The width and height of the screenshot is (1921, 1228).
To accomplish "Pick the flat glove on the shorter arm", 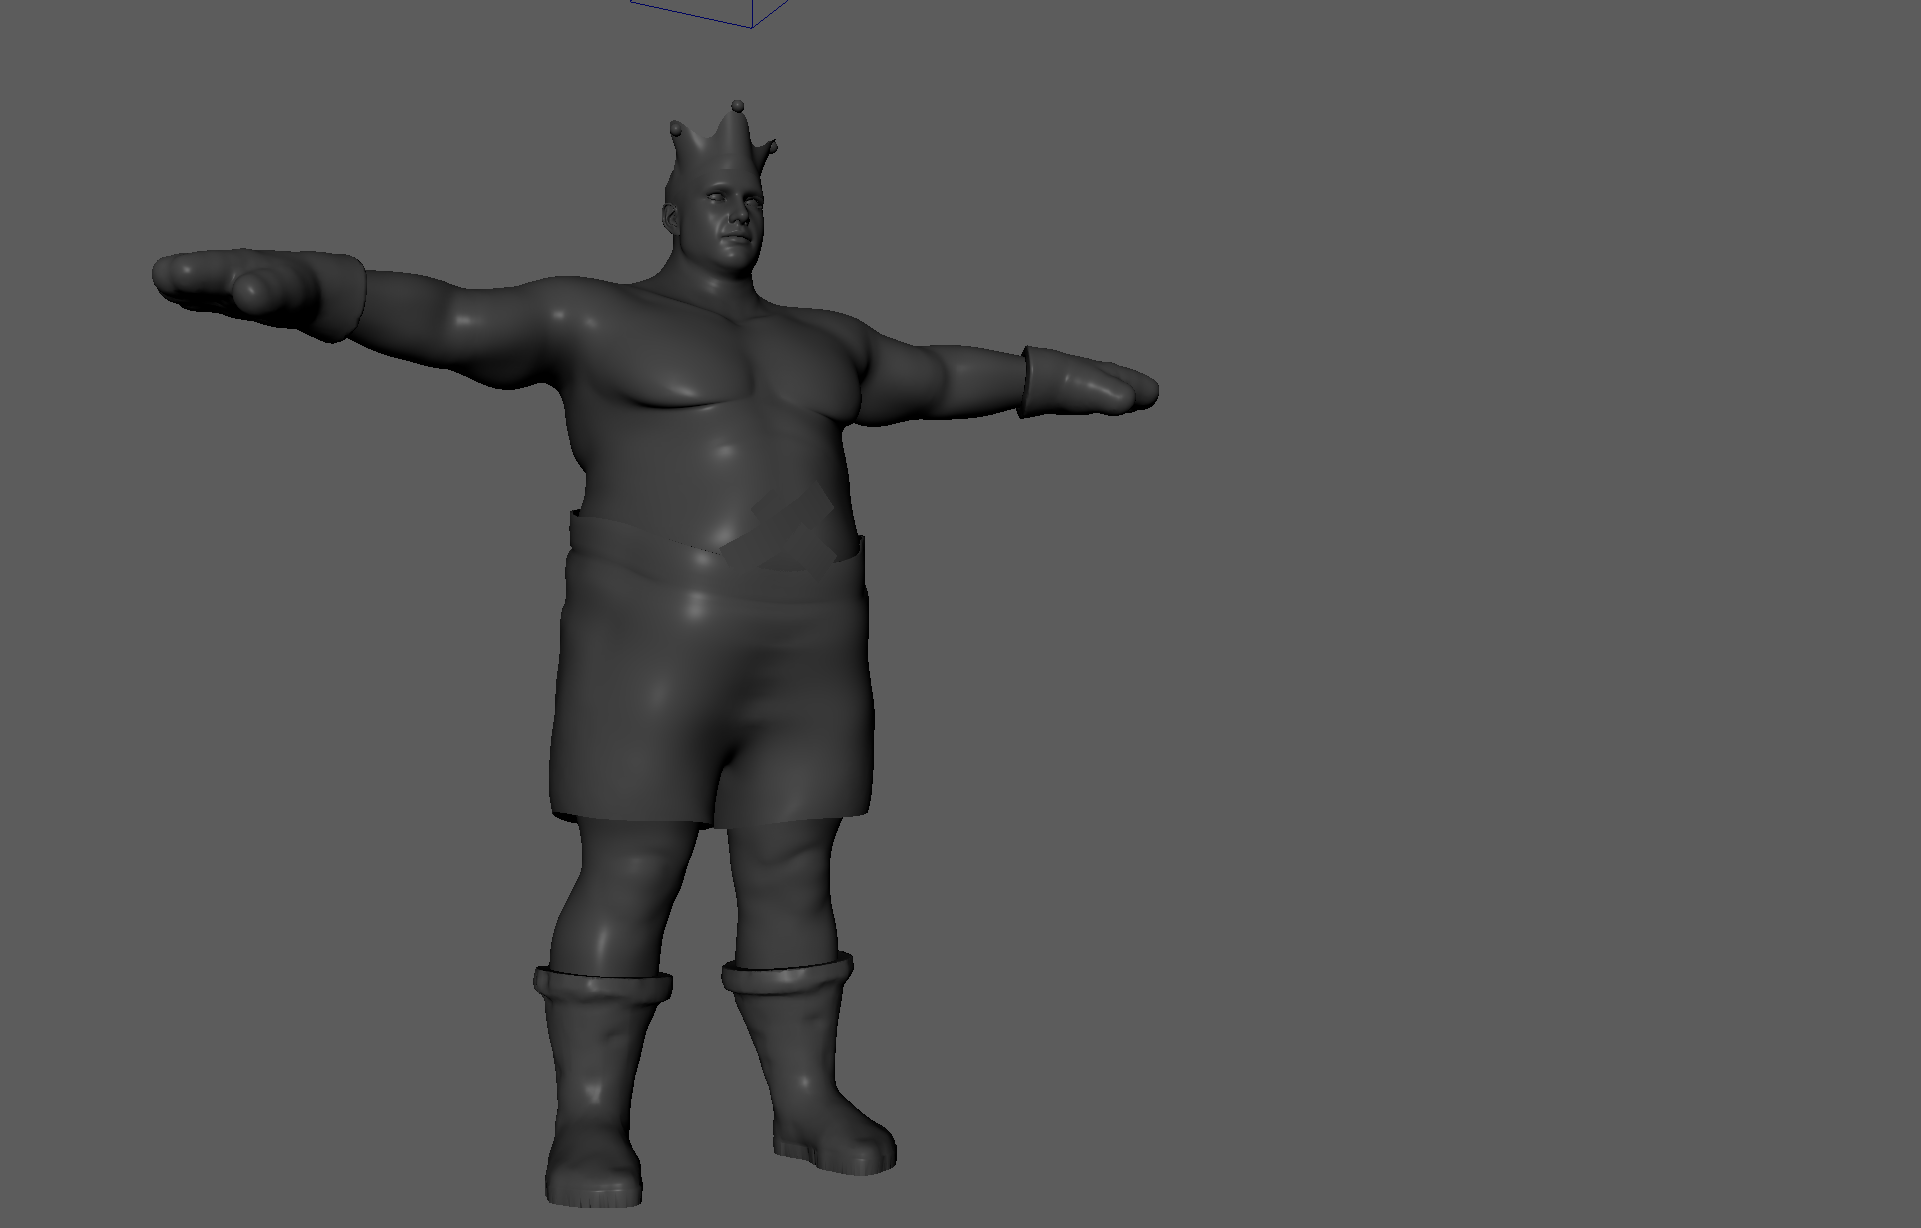I will (x=1087, y=382).
